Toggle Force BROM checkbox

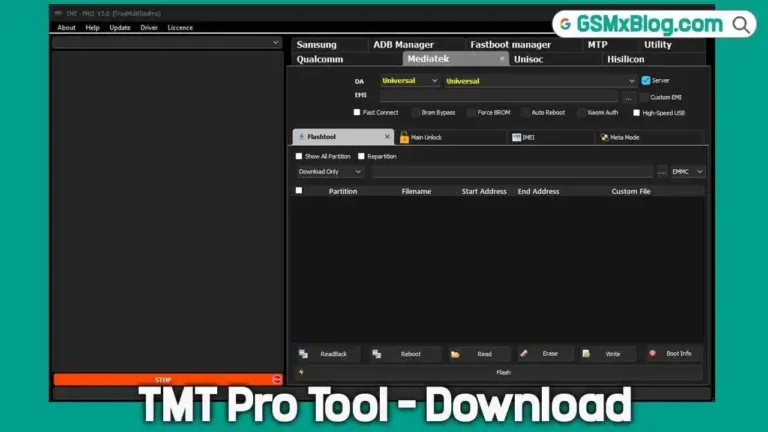471,113
